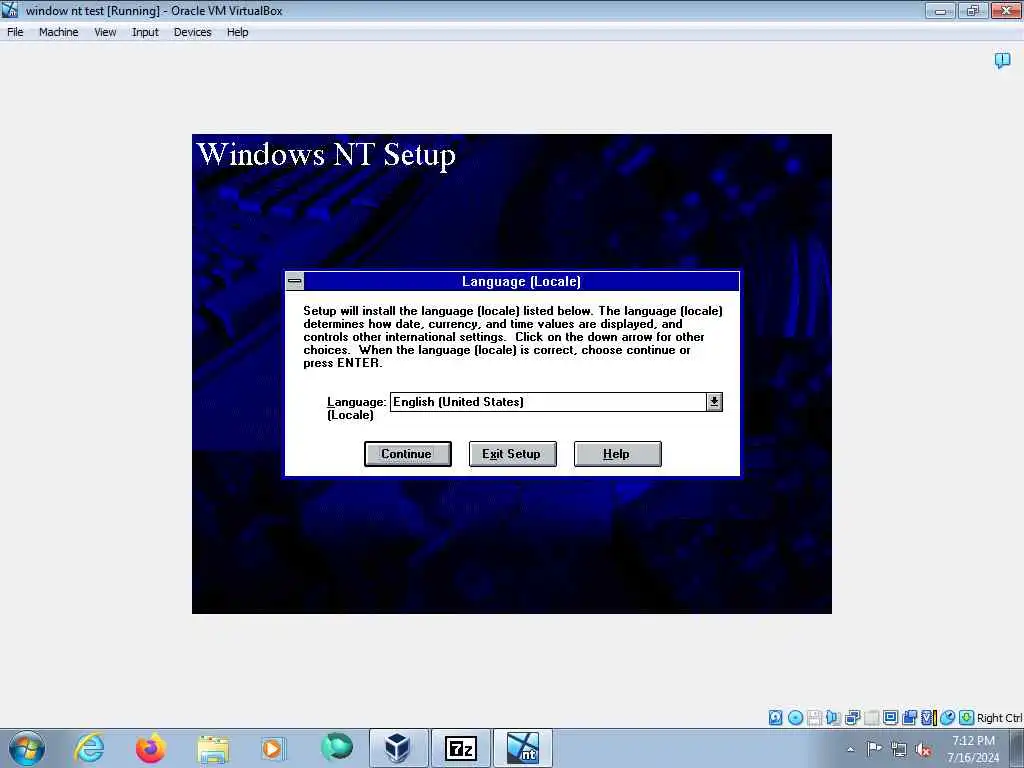1024x768 pixels.
Task: Click the muted volume tray icon
Action: pos(923,749)
